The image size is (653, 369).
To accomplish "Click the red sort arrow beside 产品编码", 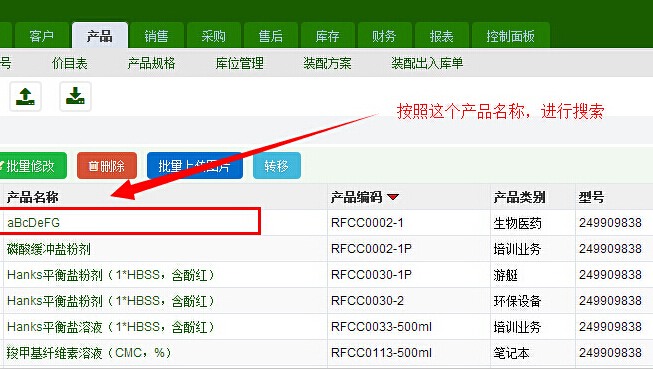I will pos(393,197).
